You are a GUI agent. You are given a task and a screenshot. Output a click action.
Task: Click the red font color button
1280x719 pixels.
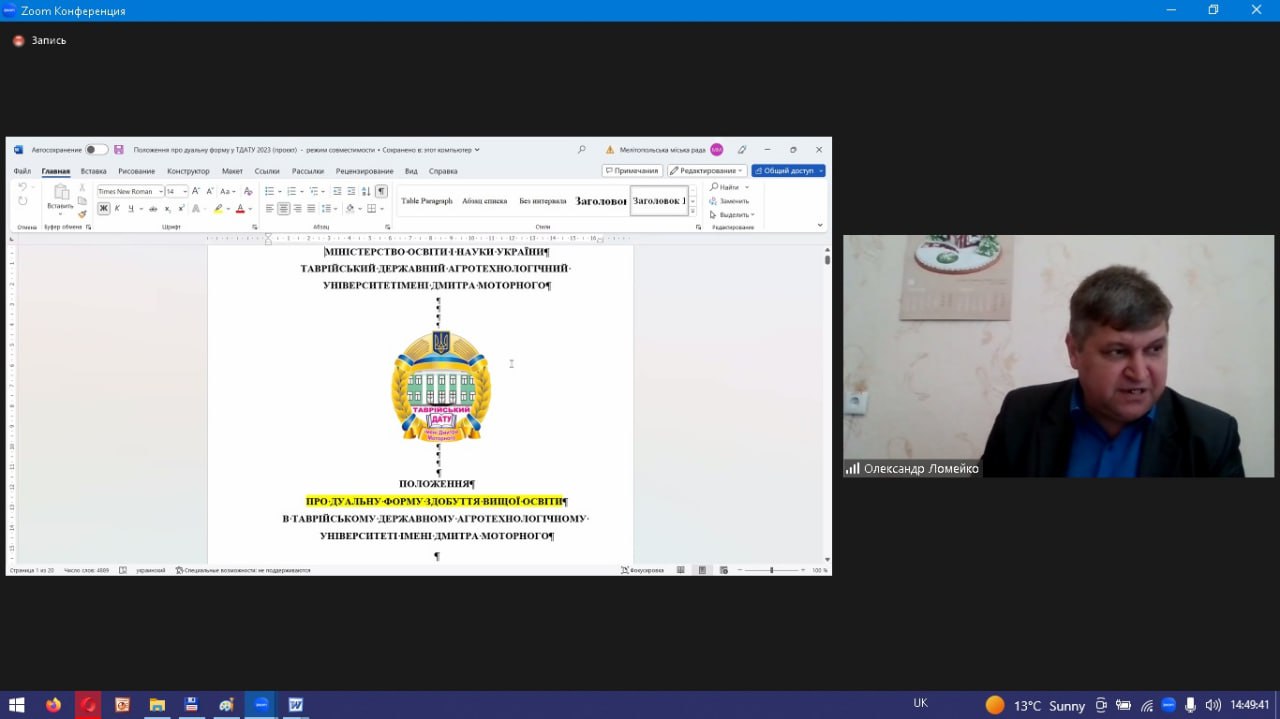[240, 209]
